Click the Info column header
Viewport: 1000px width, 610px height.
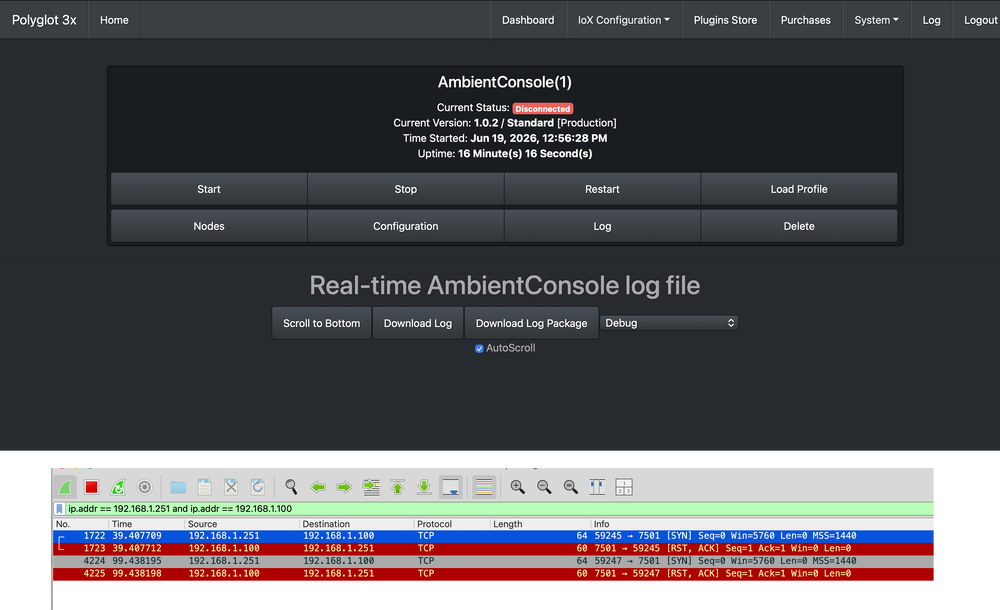pyautogui.click(x=763, y=524)
